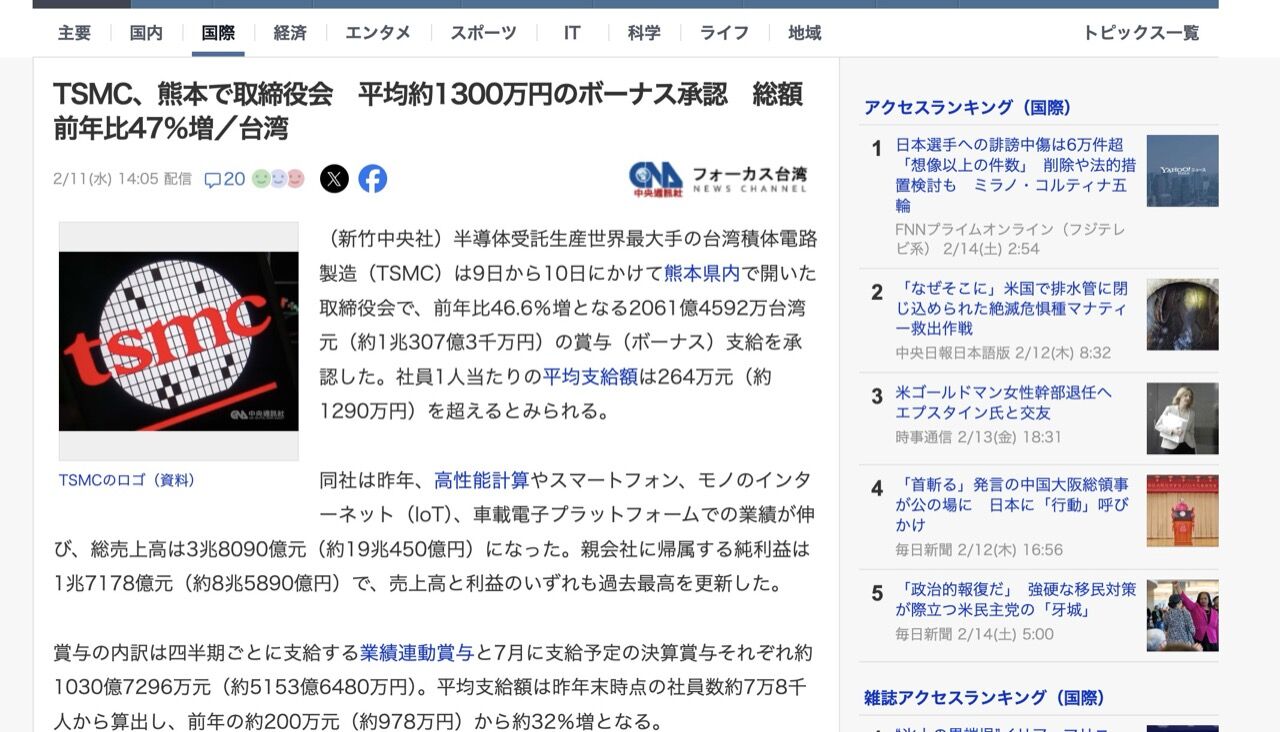1280x732 pixels.
Task: Click the article headline about TSMC bonuses
Action: coord(428,111)
